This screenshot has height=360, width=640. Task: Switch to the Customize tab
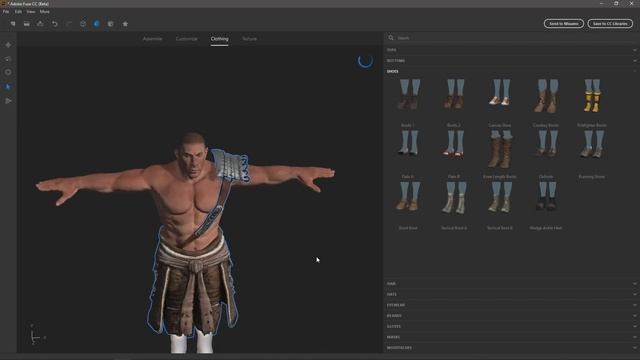click(187, 39)
